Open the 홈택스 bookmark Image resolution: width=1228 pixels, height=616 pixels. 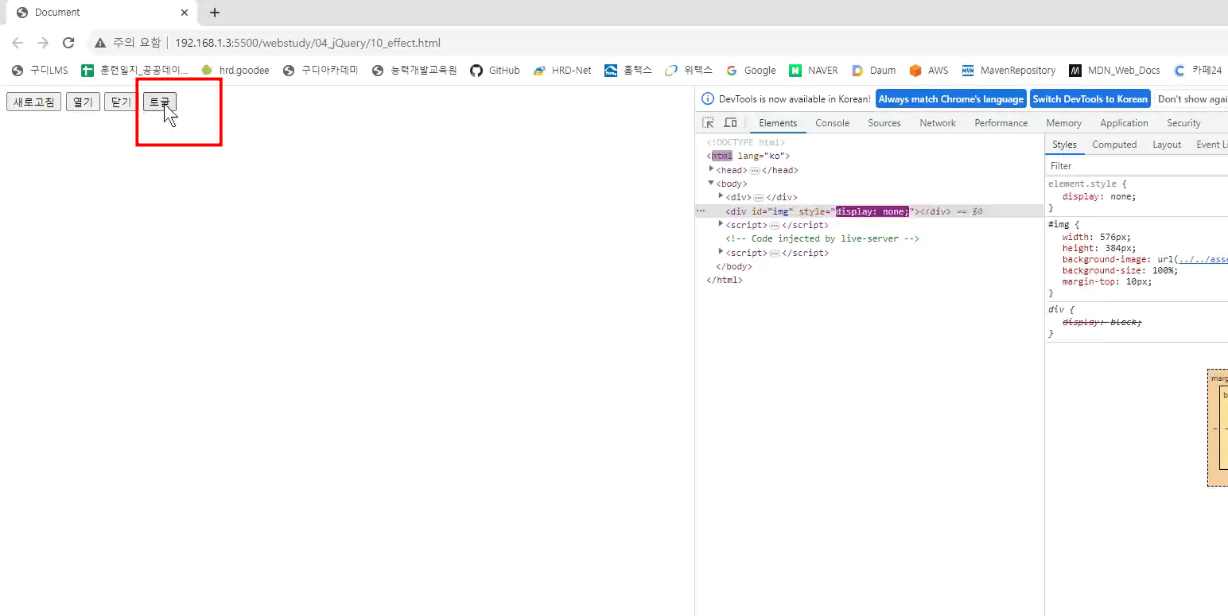tap(628, 71)
